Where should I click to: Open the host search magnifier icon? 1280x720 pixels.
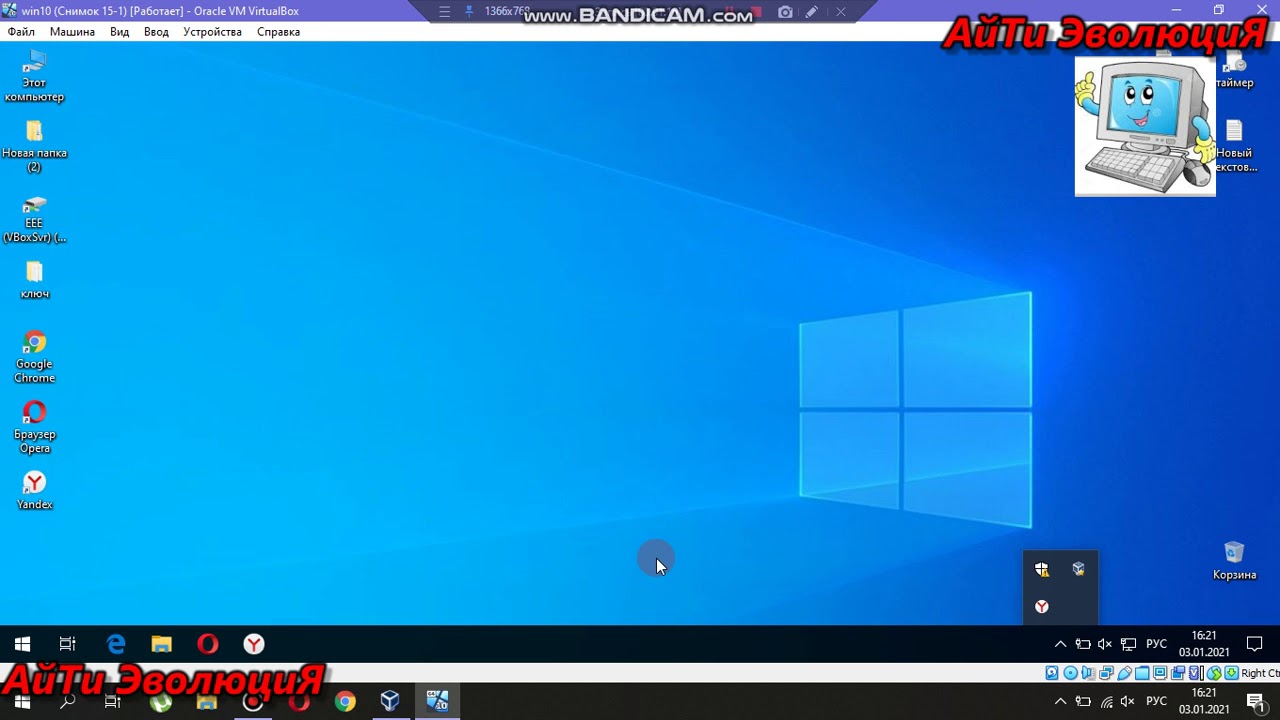[68, 702]
